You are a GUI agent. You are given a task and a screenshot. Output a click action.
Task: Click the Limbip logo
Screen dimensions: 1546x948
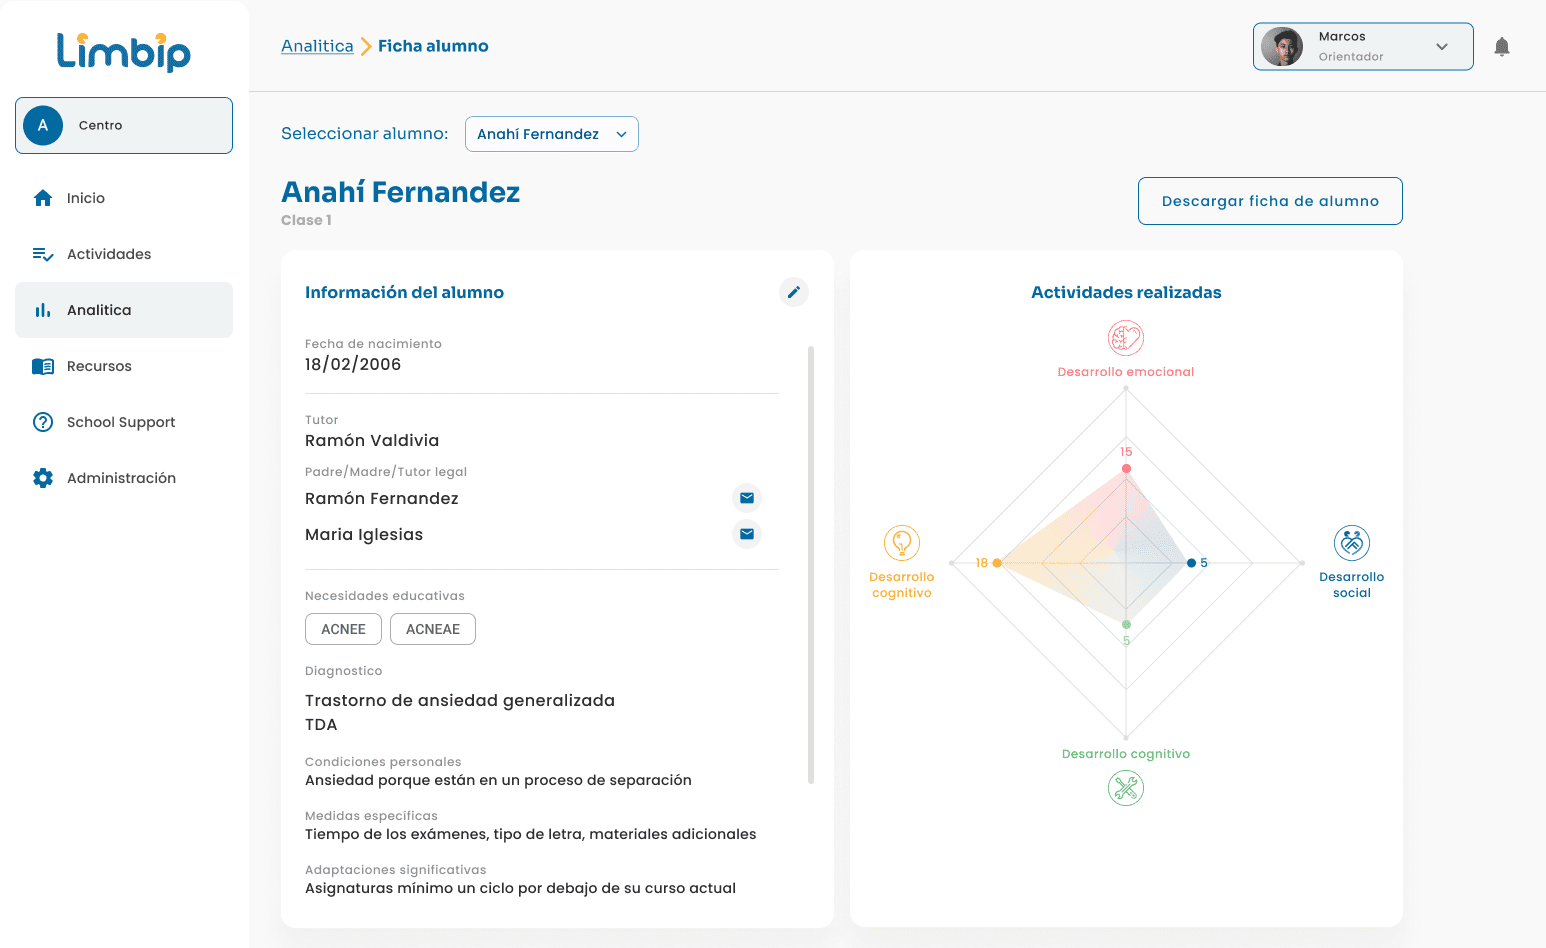pyautogui.click(x=124, y=51)
